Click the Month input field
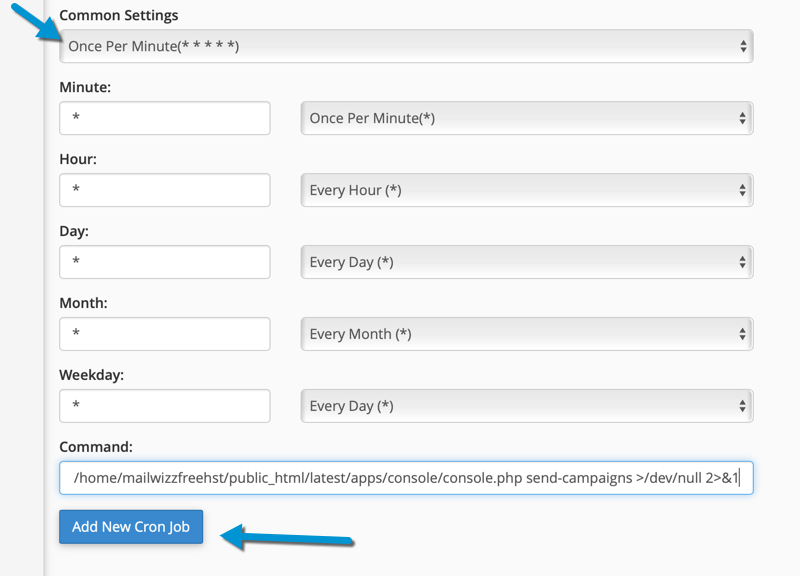This screenshot has width=800, height=576. 165,334
